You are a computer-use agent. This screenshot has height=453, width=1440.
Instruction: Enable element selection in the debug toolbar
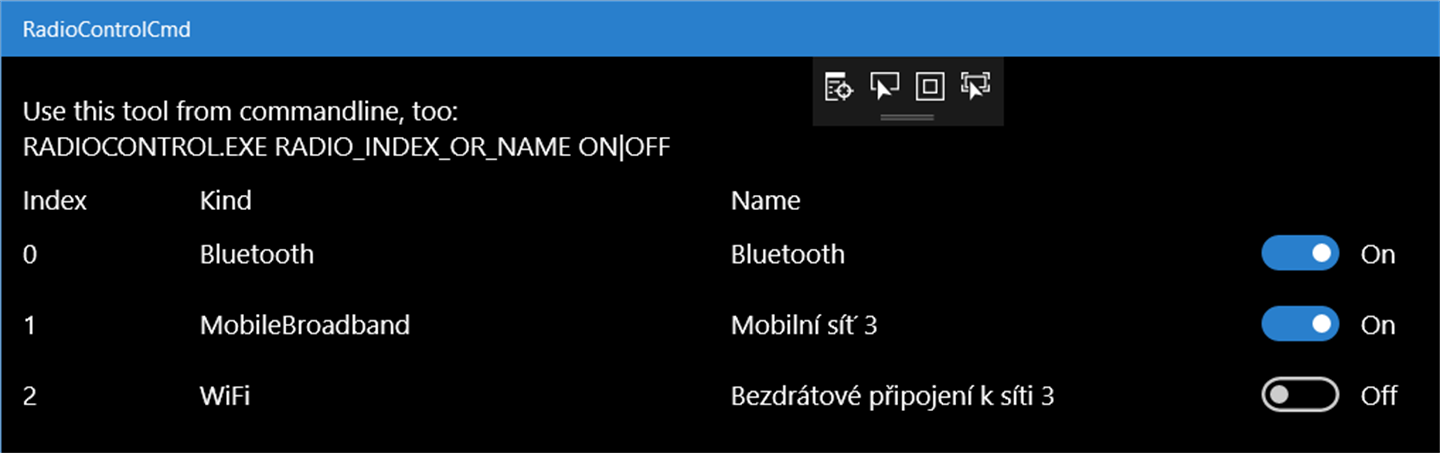coord(884,87)
